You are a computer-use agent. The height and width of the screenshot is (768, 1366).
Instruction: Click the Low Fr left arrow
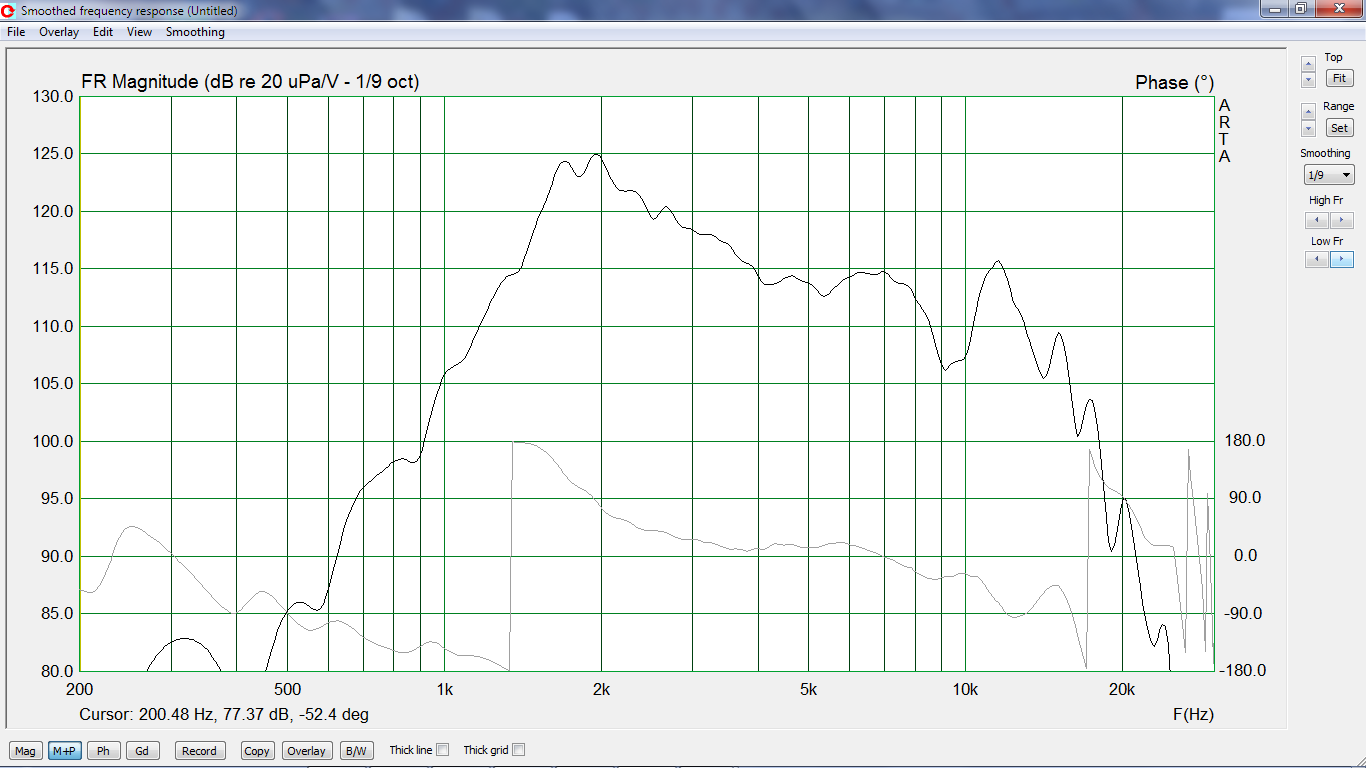coord(1317,259)
